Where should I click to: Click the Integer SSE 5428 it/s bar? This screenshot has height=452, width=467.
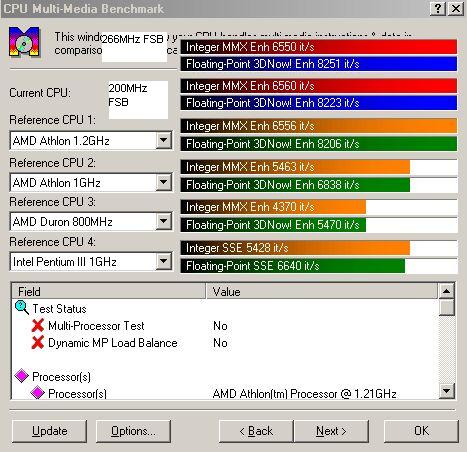319,248
